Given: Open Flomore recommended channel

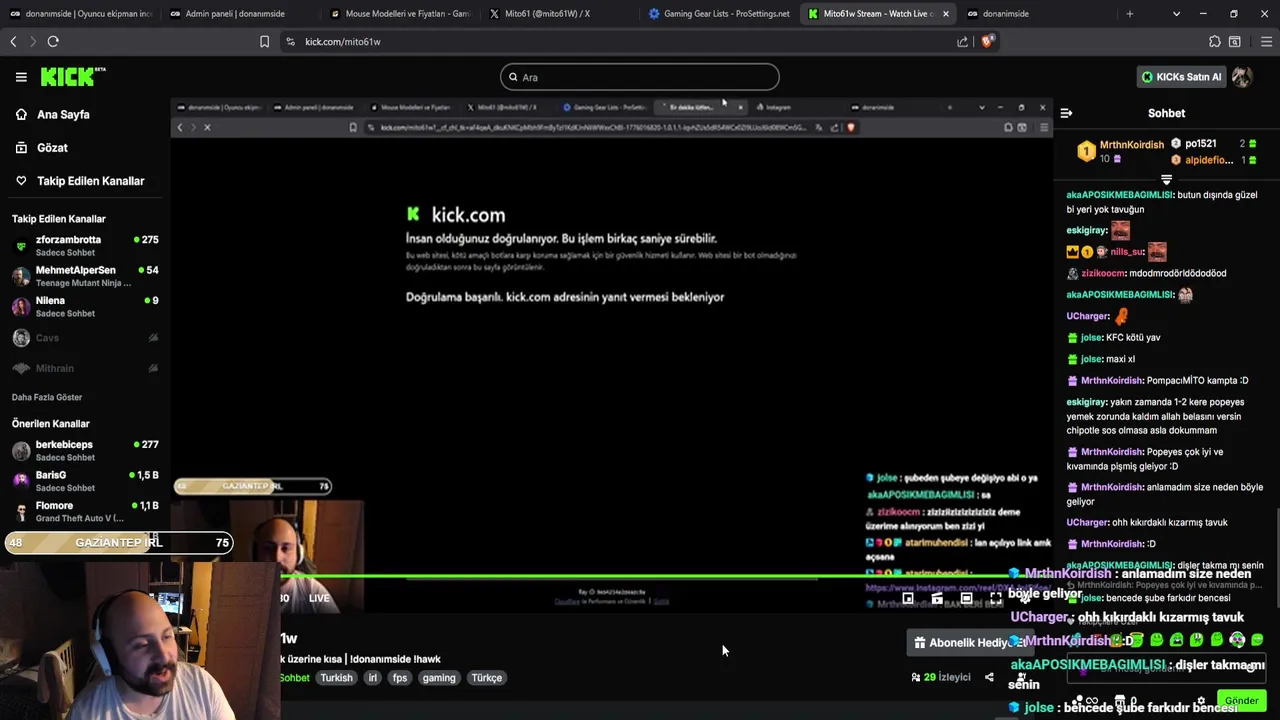Looking at the screenshot, I should click(85, 512).
